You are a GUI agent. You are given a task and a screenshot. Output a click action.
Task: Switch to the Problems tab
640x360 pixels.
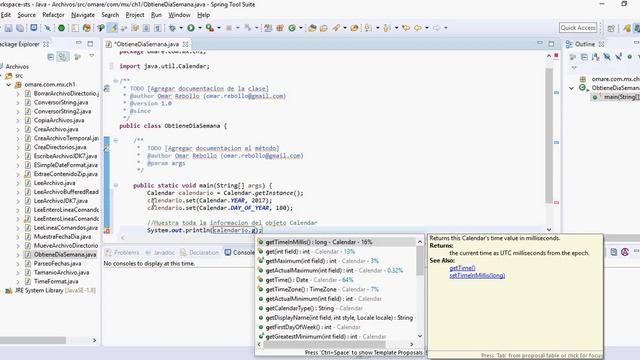click(x=122, y=253)
